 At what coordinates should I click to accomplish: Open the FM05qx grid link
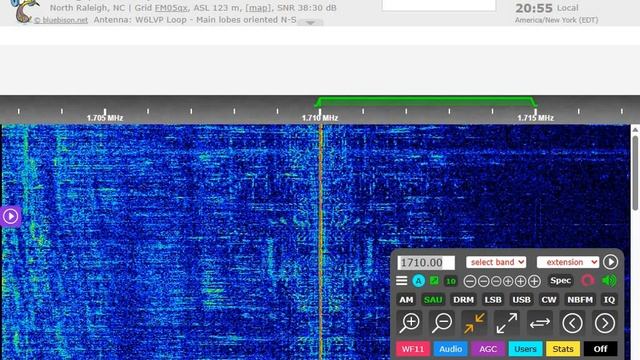171,8
